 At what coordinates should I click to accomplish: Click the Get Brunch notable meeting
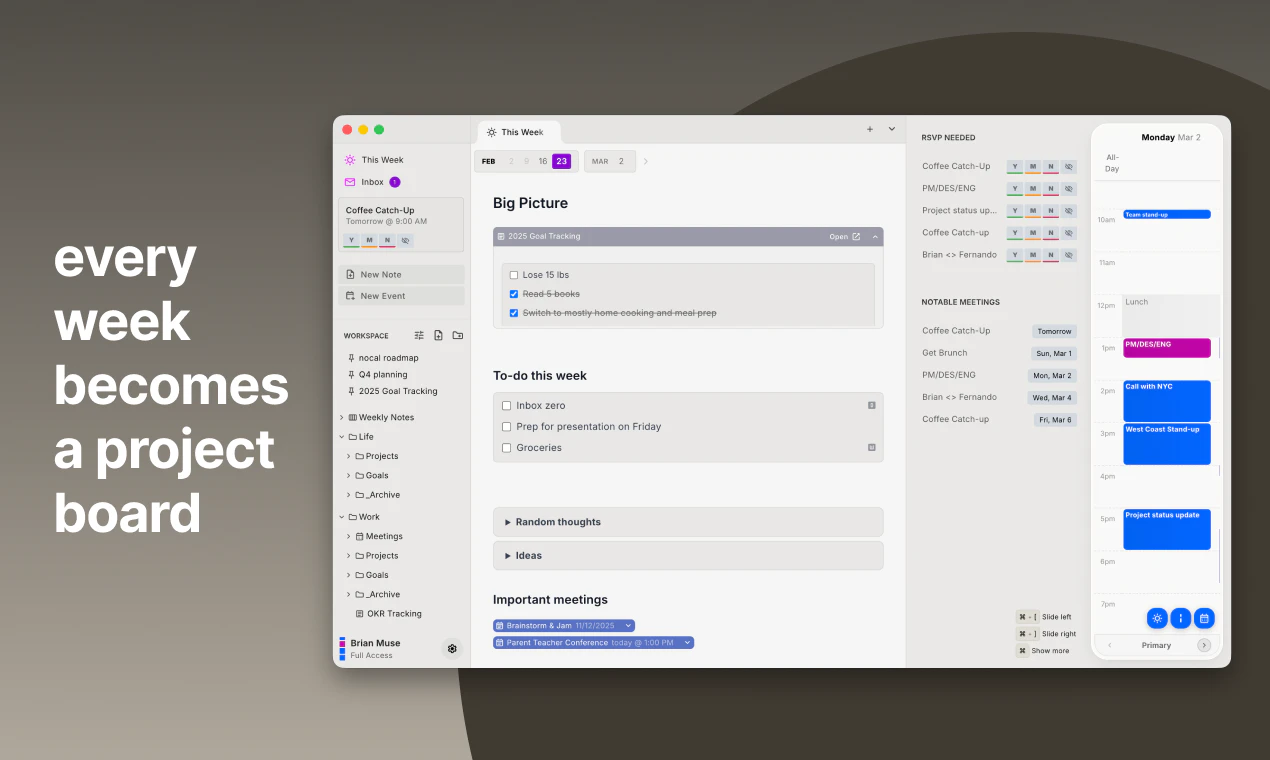tap(945, 353)
